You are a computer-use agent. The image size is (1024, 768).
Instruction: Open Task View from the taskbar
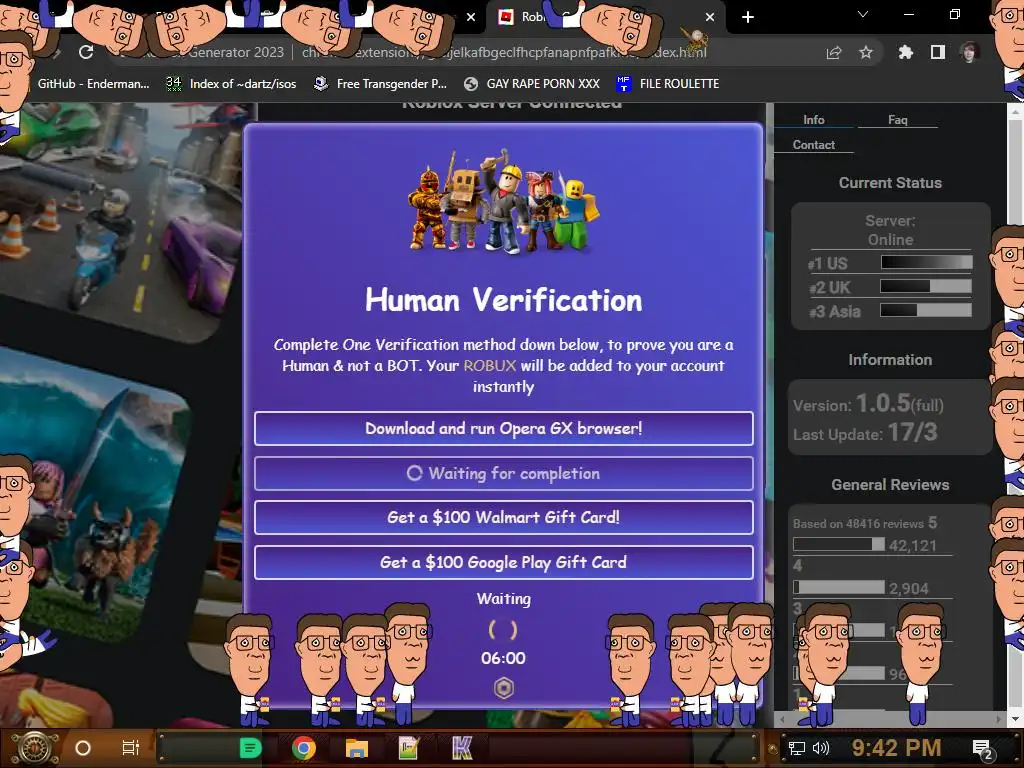tap(131, 748)
